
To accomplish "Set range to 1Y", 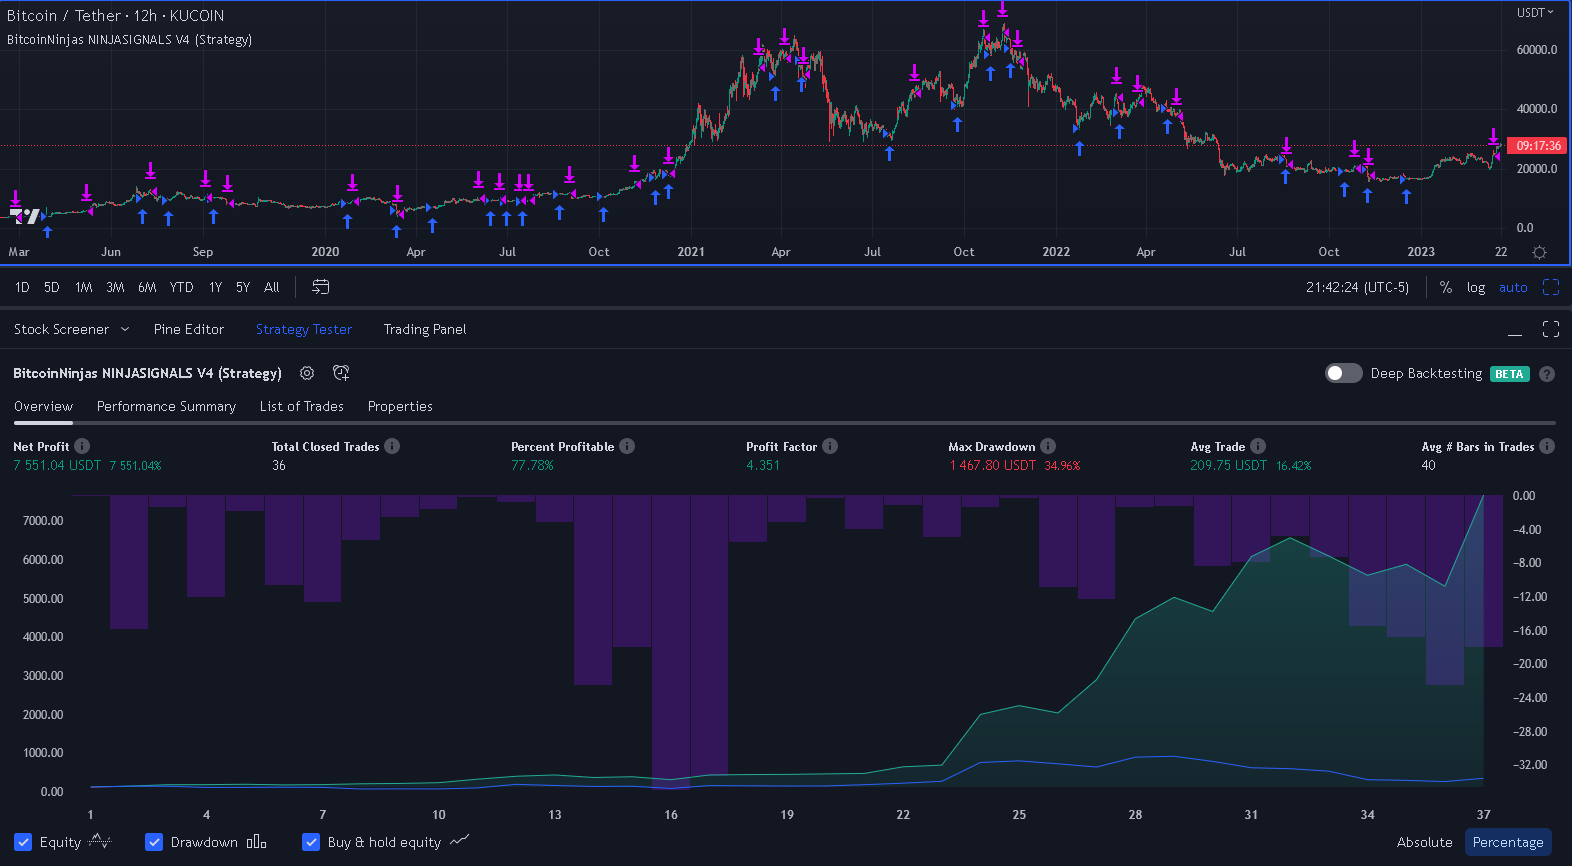I will click(215, 287).
